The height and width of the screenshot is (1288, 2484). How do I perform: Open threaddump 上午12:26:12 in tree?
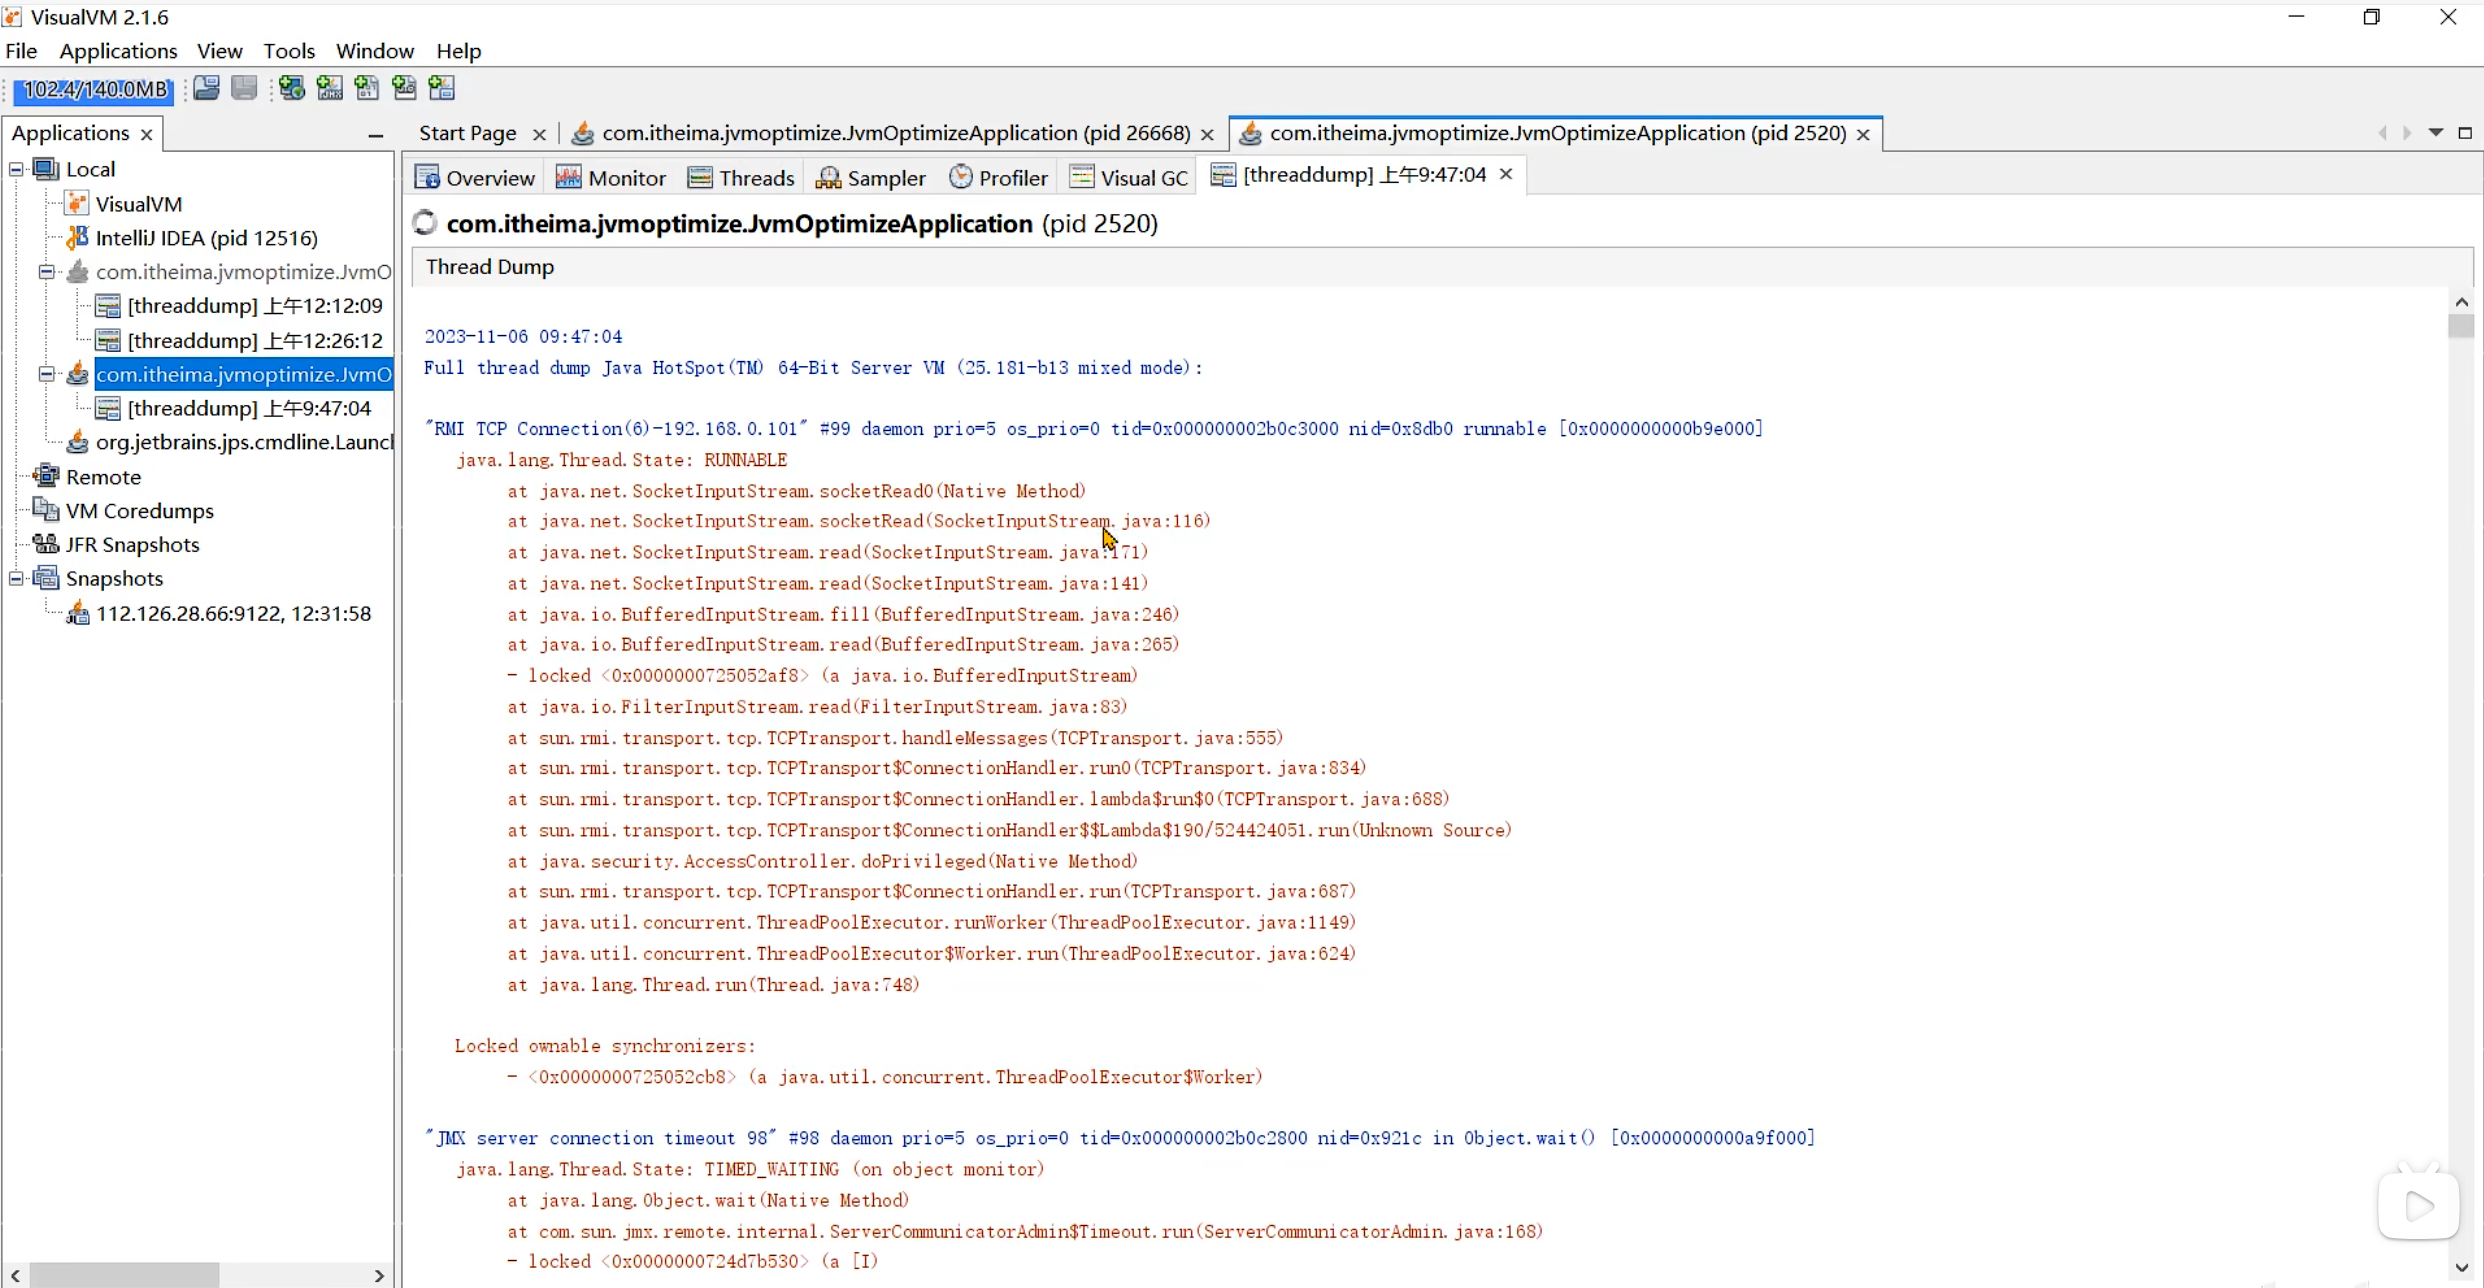point(254,340)
